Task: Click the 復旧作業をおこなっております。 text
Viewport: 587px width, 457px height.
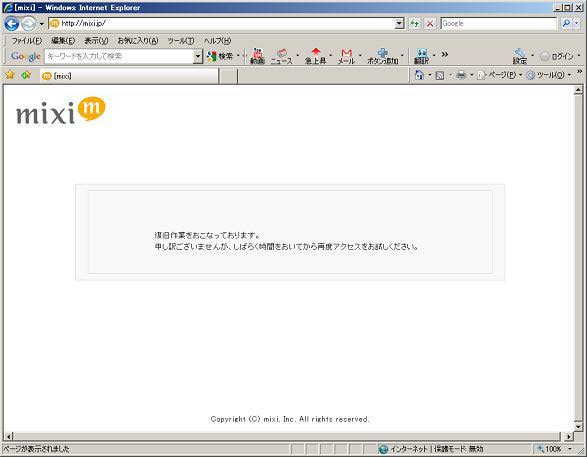Action: (x=207, y=235)
